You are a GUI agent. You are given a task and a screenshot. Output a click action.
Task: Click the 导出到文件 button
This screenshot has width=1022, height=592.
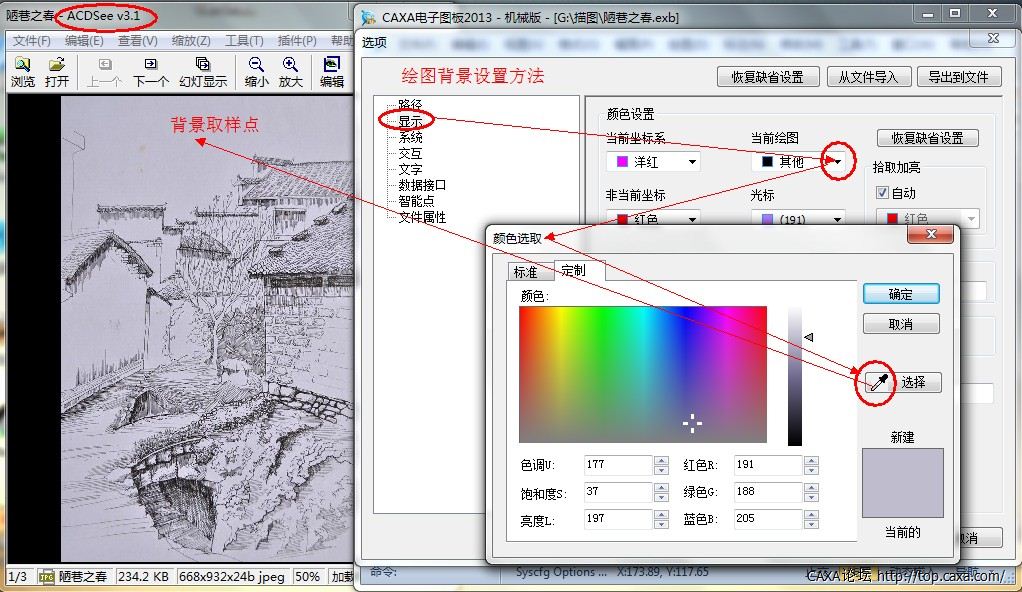[959, 77]
